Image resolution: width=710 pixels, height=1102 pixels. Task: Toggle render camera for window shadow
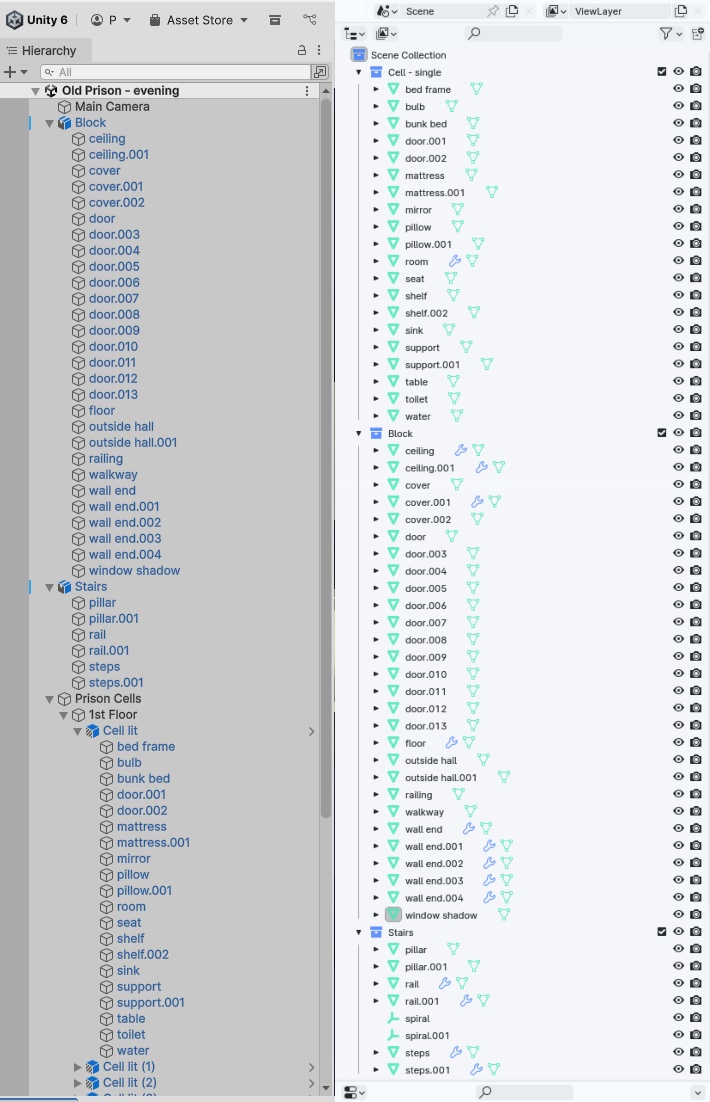pyautogui.click(x=696, y=914)
